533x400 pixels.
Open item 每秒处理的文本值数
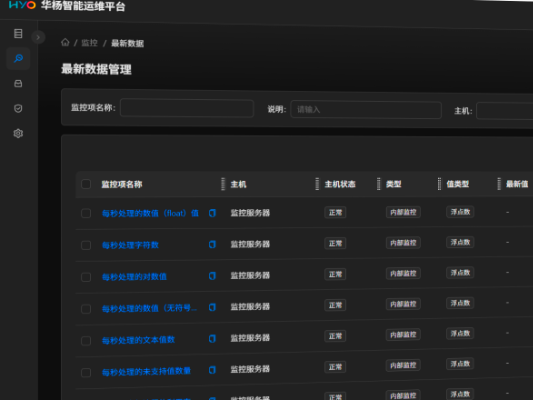tap(138, 340)
